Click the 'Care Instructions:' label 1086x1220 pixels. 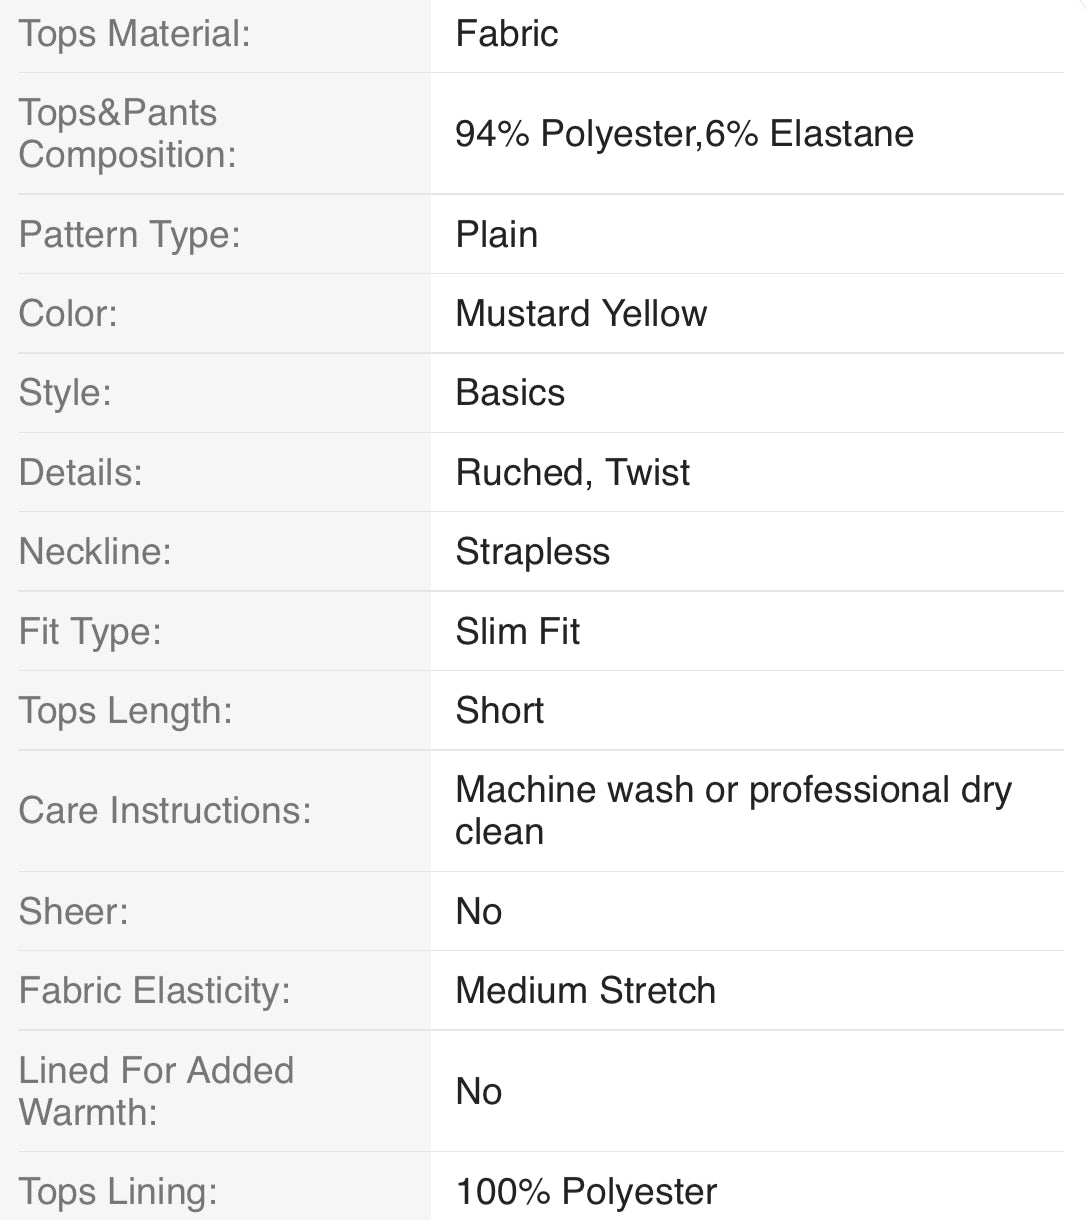click(165, 811)
